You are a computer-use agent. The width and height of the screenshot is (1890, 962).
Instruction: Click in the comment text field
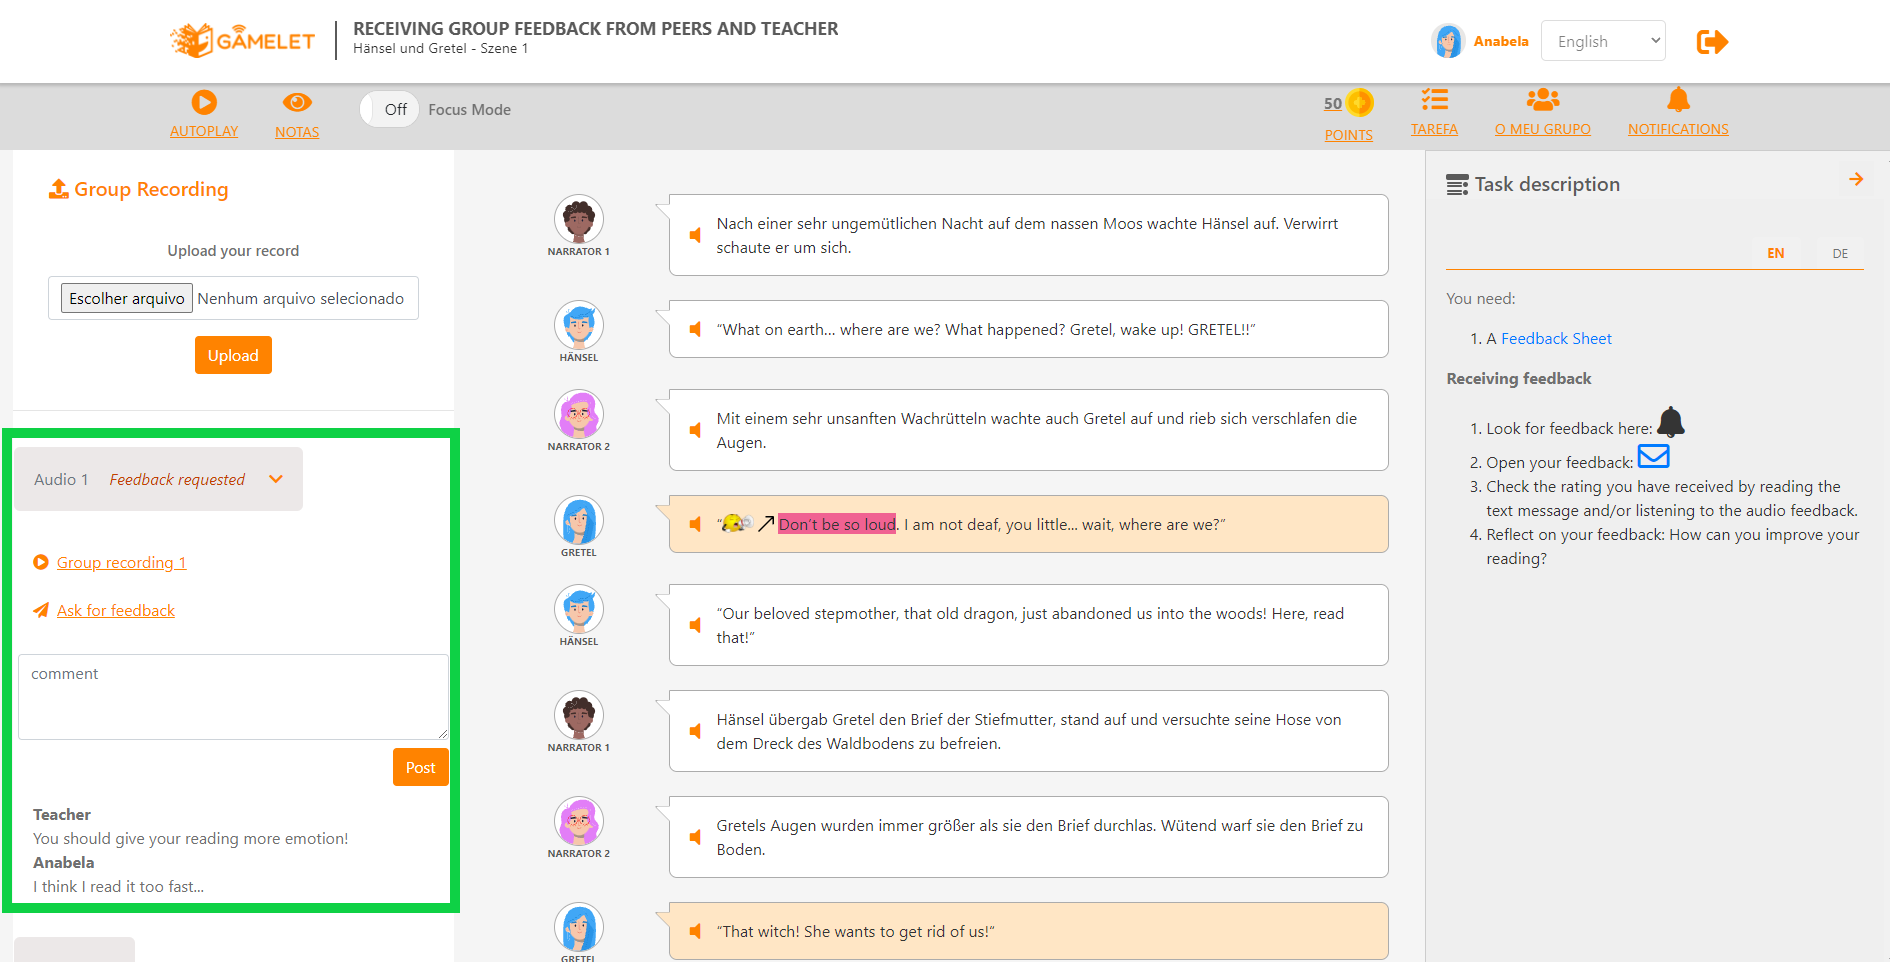[x=233, y=697]
